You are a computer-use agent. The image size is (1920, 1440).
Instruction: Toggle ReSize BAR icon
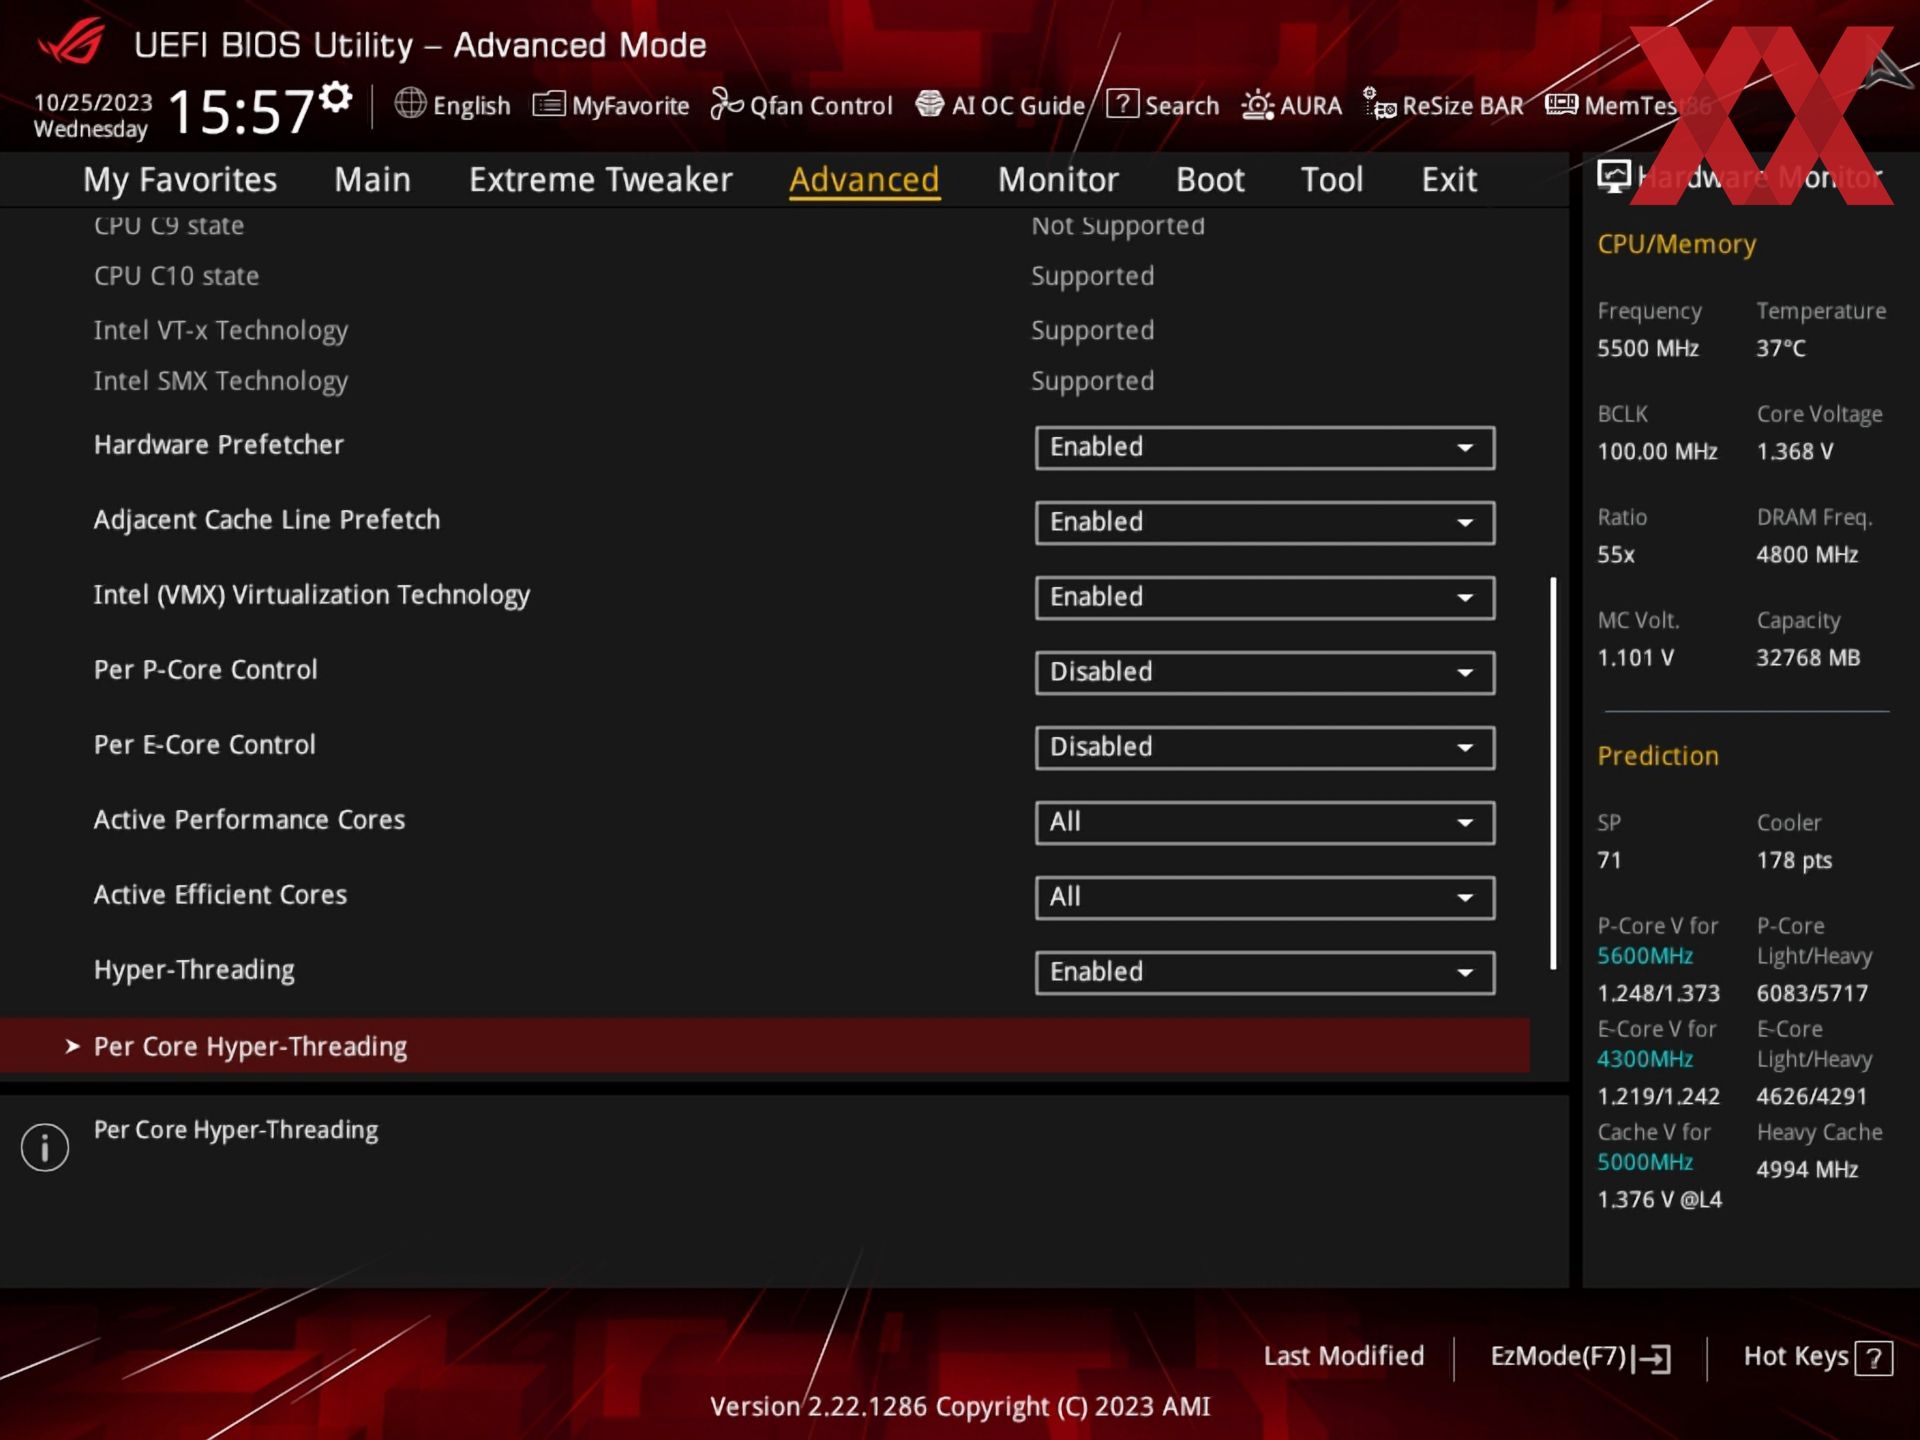click(1380, 104)
